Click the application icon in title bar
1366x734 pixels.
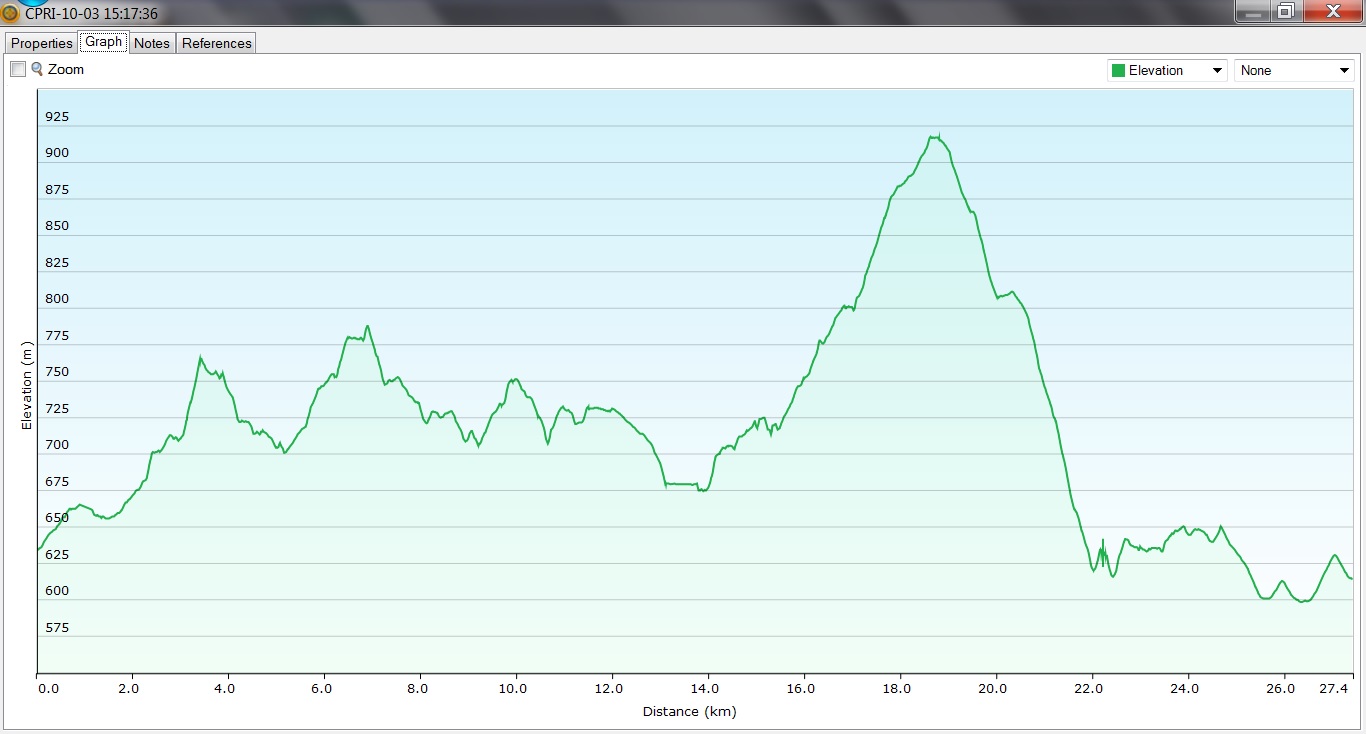pyautogui.click(x=10, y=14)
